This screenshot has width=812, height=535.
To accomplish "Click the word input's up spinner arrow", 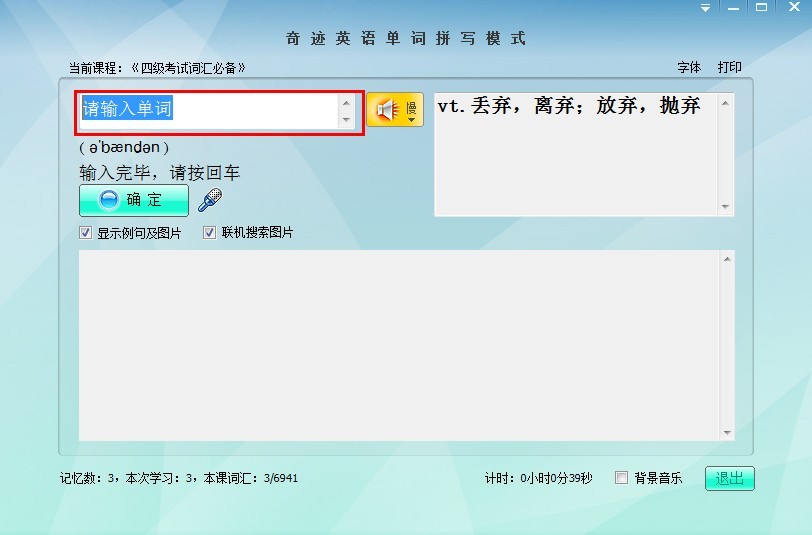I will click(347, 102).
